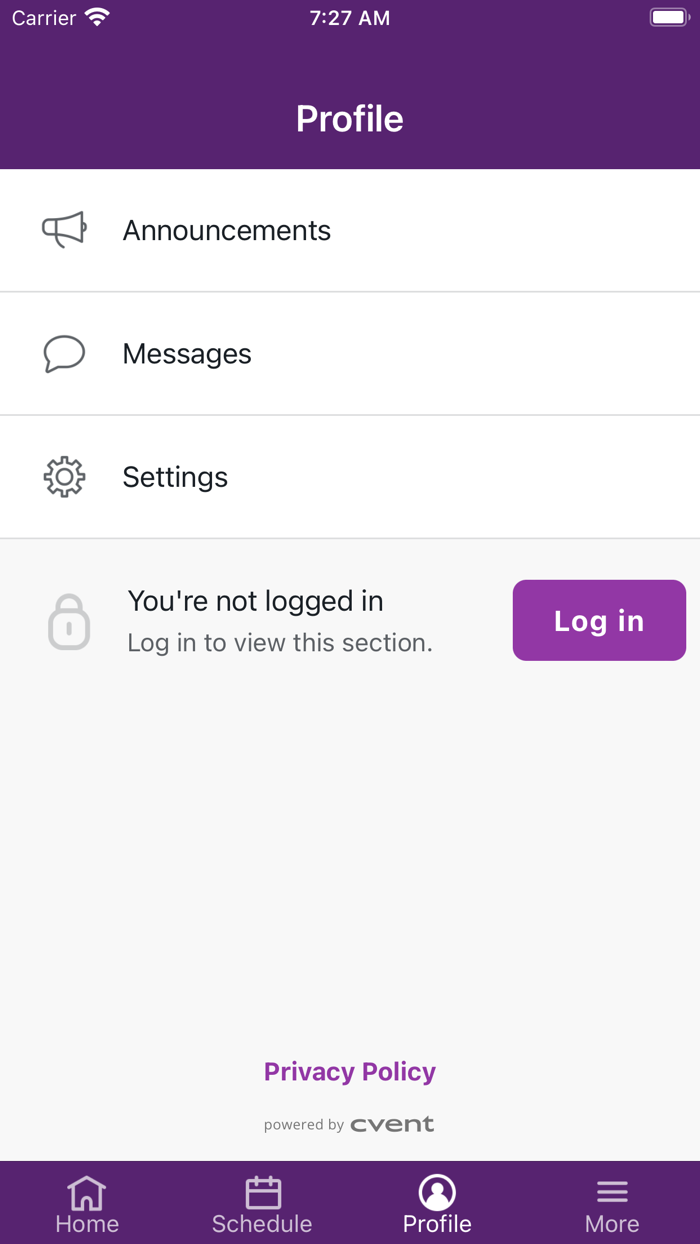700x1244 pixels.
Task: Select the Messages row label
Action: 187,354
